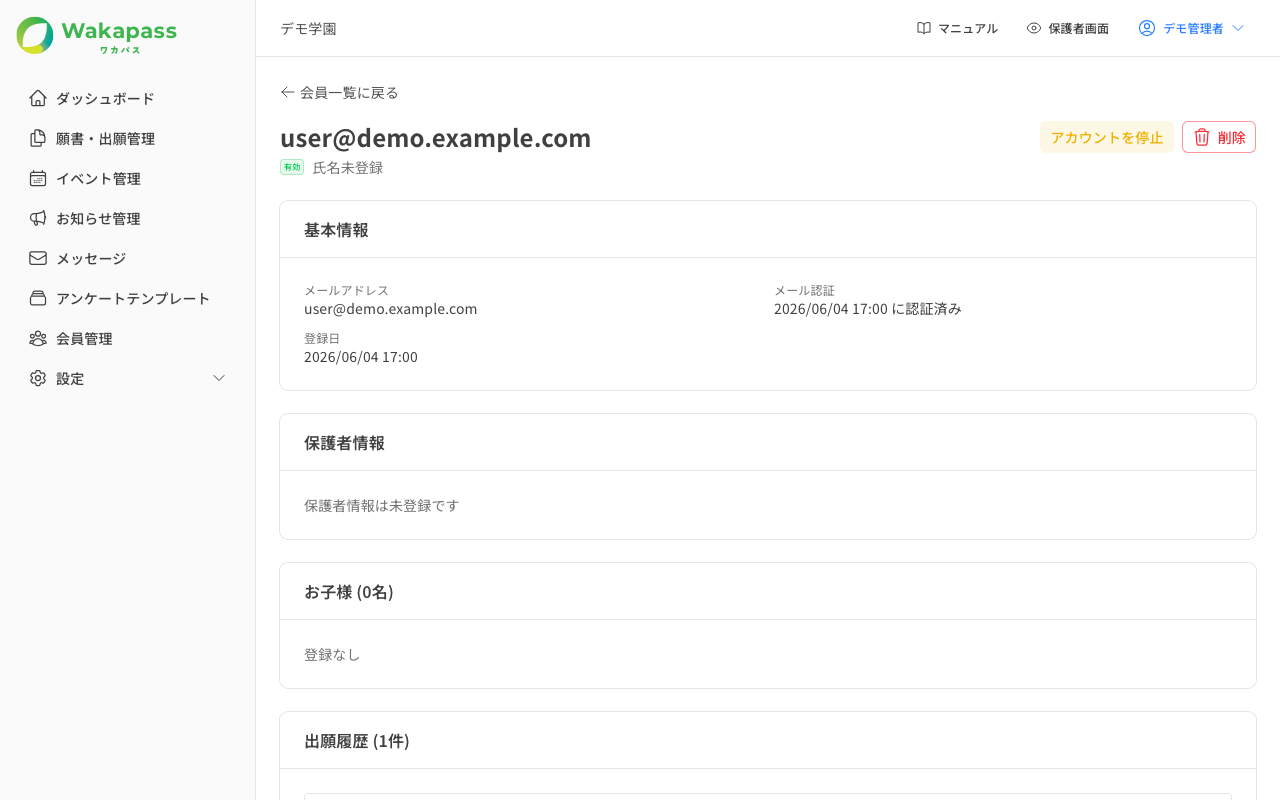Click the dashboard home icon
The height and width of the screenshot is (800, 1280).
tap(38, 98)
